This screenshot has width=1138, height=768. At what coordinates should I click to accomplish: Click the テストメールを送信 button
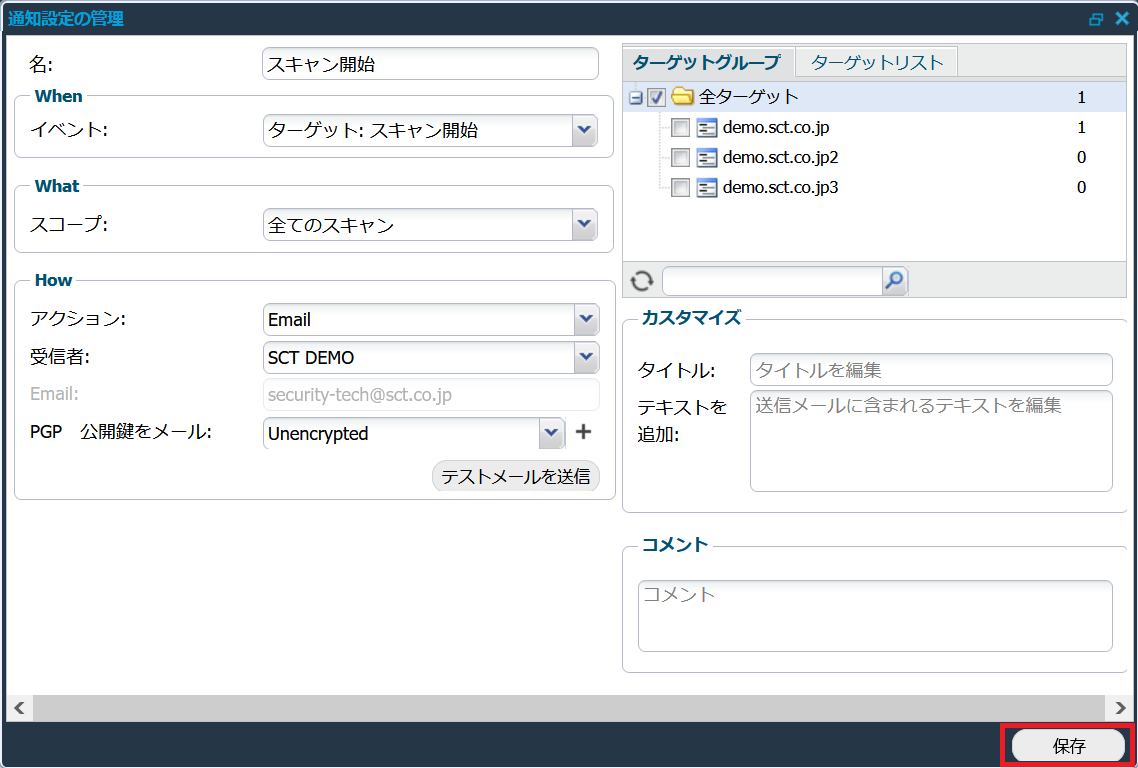[516, 476]
